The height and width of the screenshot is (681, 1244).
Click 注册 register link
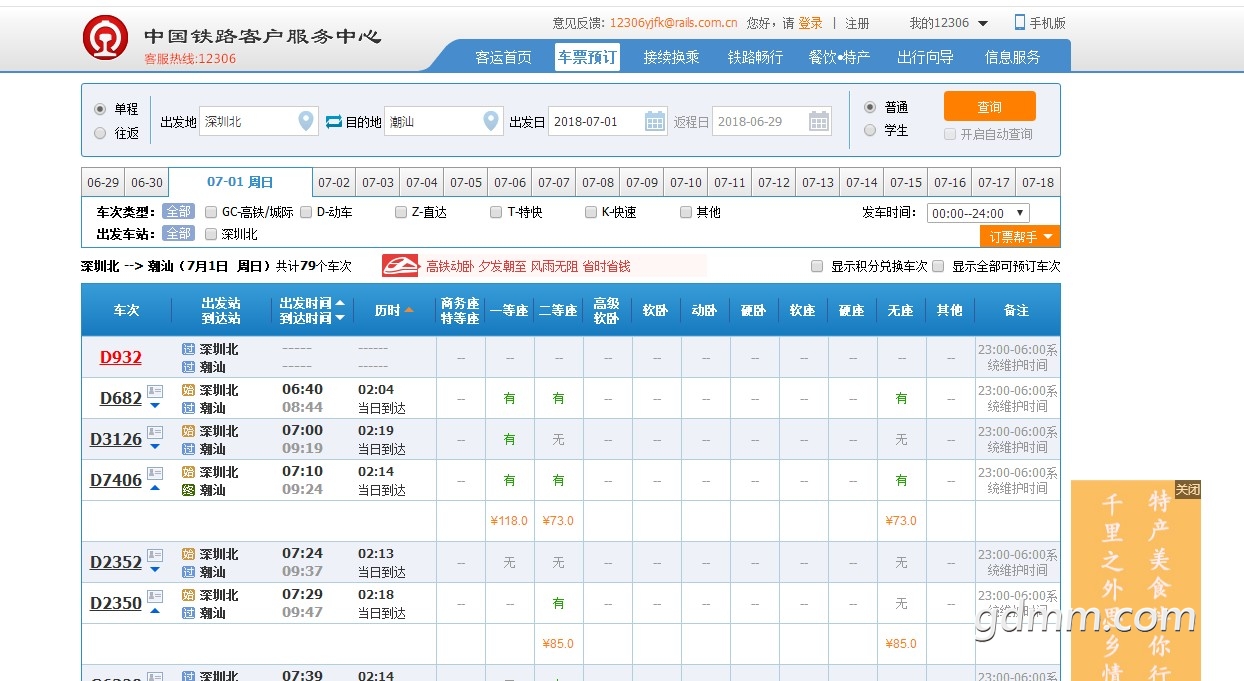857,23
